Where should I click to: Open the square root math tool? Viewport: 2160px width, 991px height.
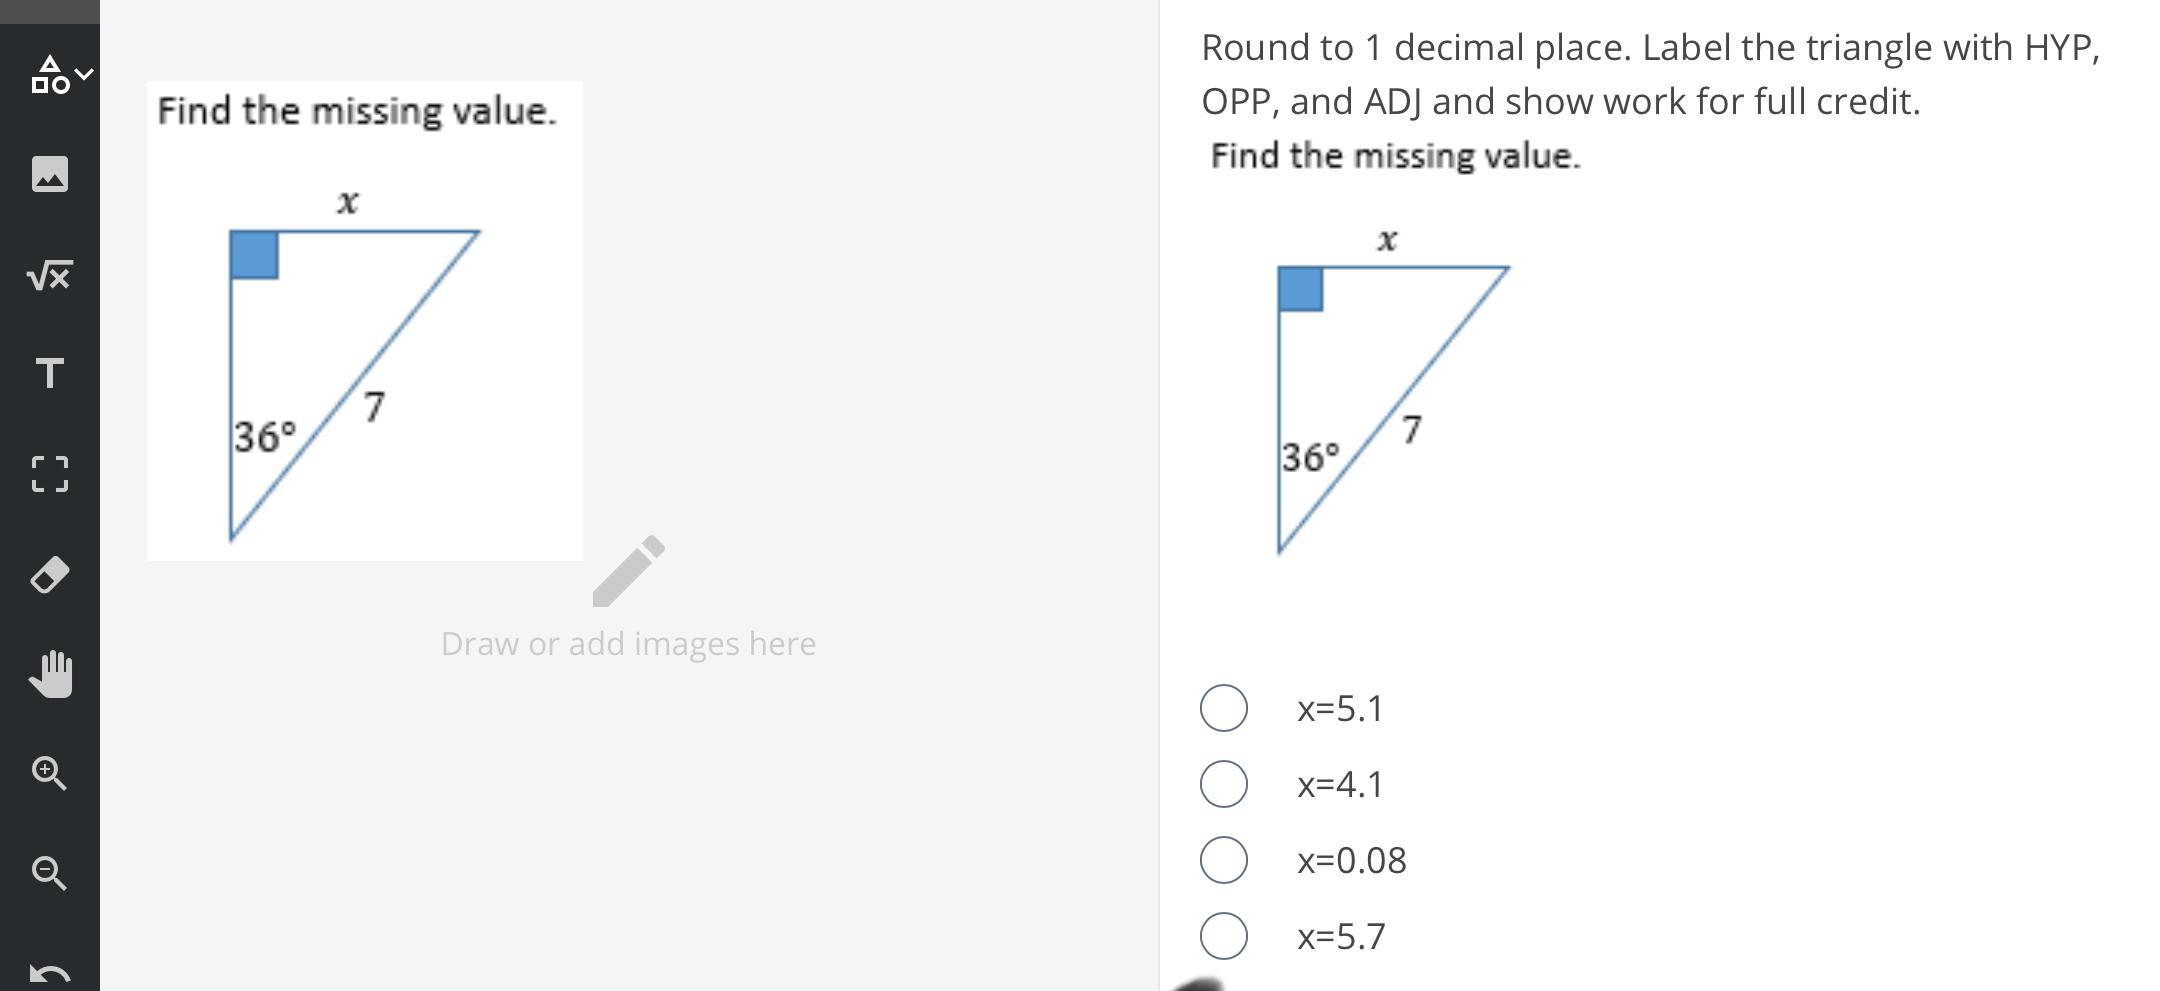49,275
